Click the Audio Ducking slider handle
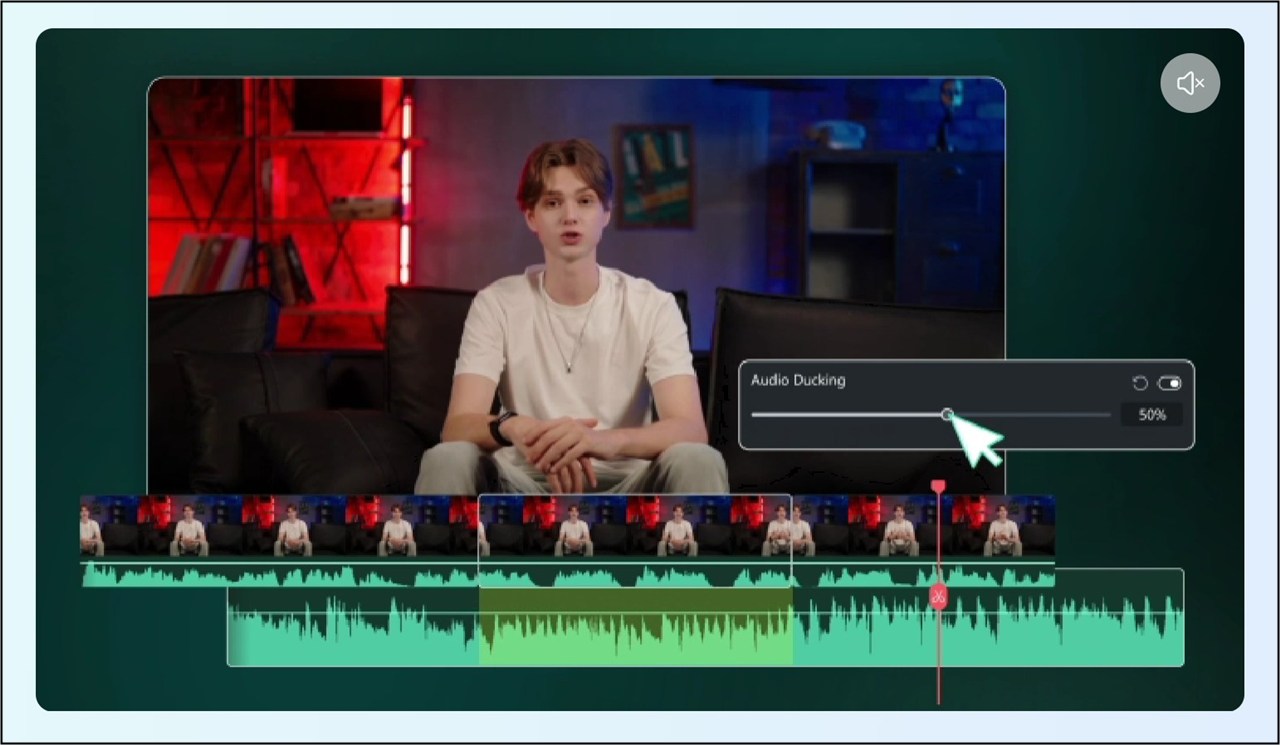 pos(947,414)
